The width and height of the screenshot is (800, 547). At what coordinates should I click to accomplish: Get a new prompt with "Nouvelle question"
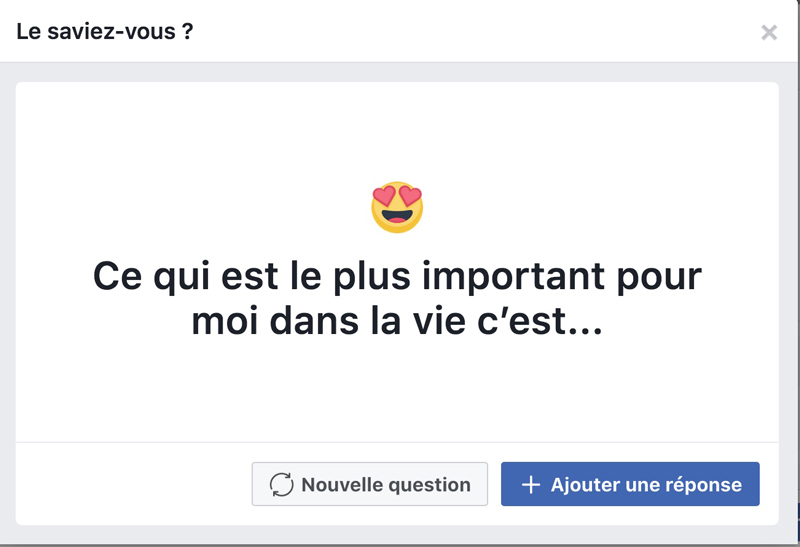(369, 484)
